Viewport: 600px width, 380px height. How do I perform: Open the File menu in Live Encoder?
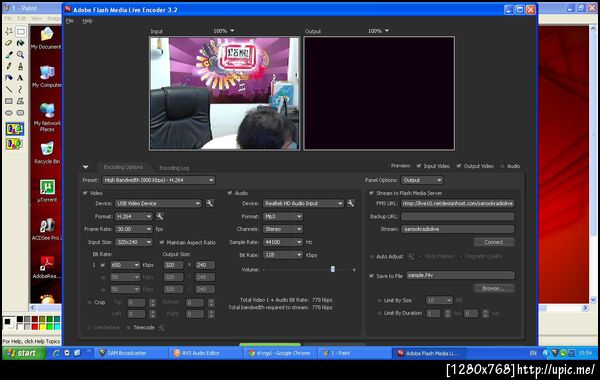[x=70, y=21]
